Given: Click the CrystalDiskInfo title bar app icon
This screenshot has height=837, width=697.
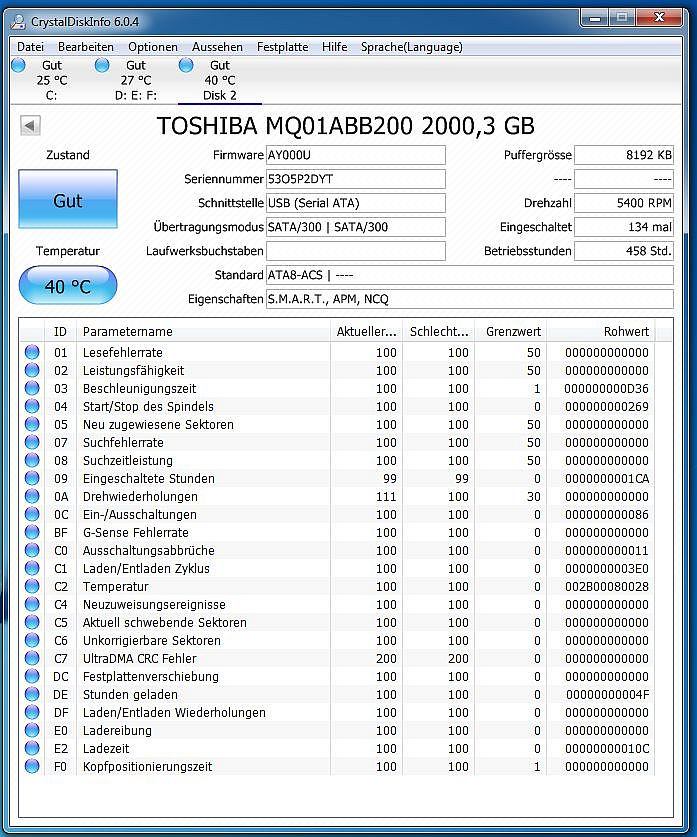Looking at the screenshot, I should tap(19, 21).
